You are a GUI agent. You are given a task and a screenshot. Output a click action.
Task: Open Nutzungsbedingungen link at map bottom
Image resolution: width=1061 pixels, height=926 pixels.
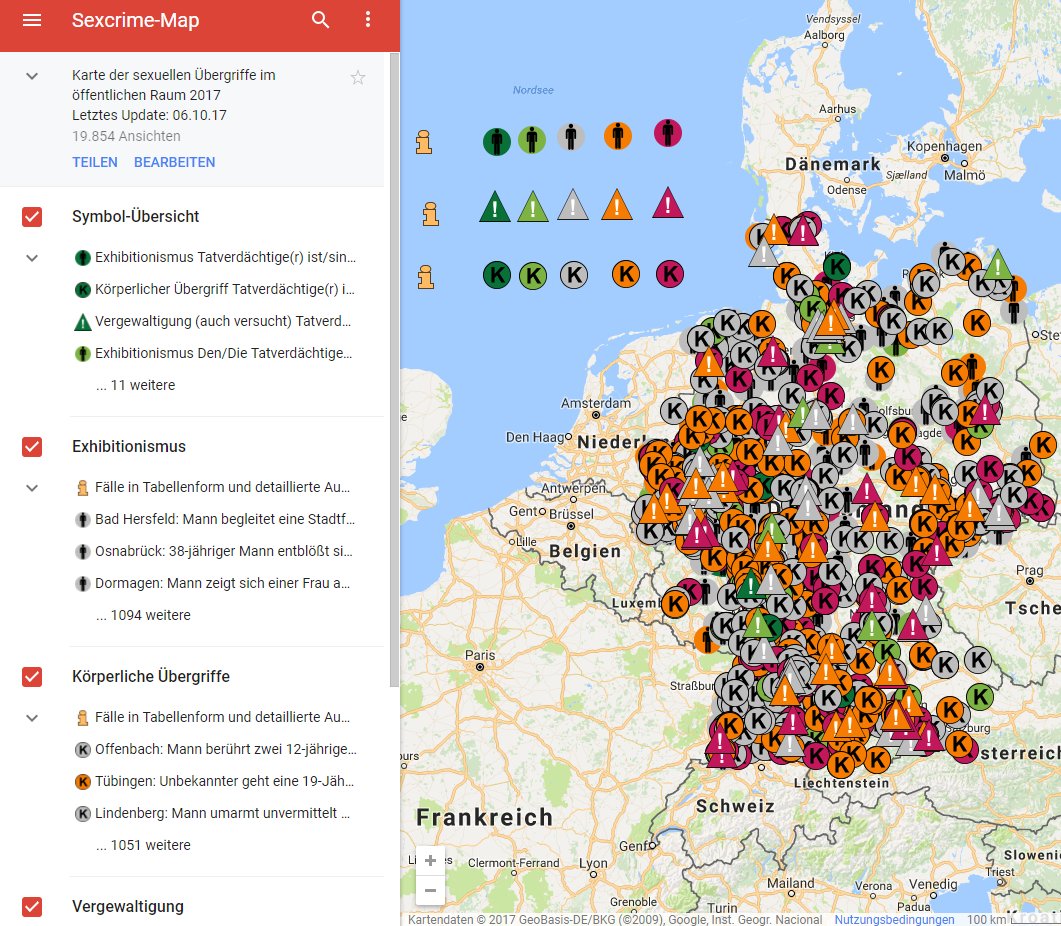[895, 919]
